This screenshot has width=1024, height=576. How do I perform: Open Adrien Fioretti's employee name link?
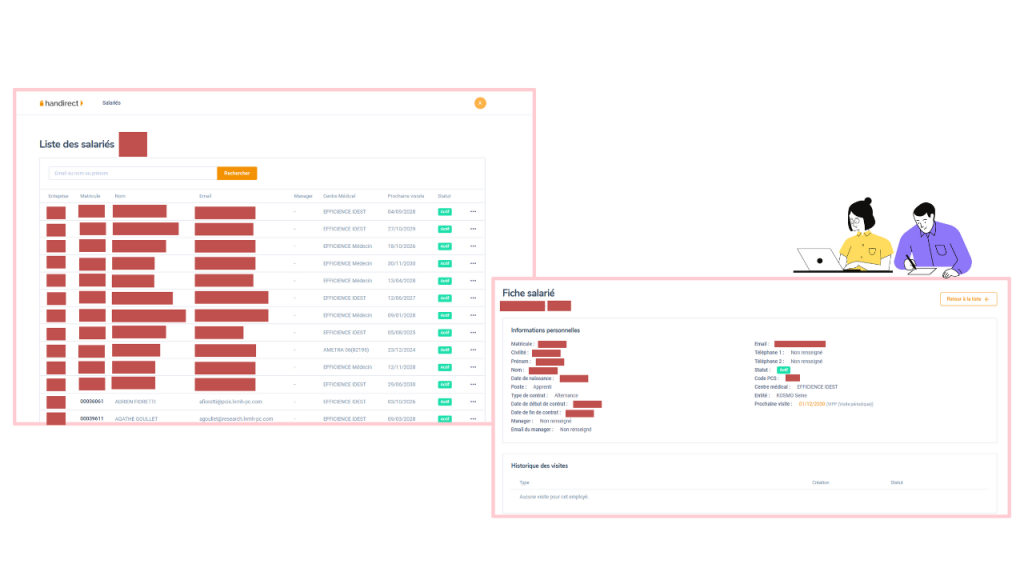[135, 402]
